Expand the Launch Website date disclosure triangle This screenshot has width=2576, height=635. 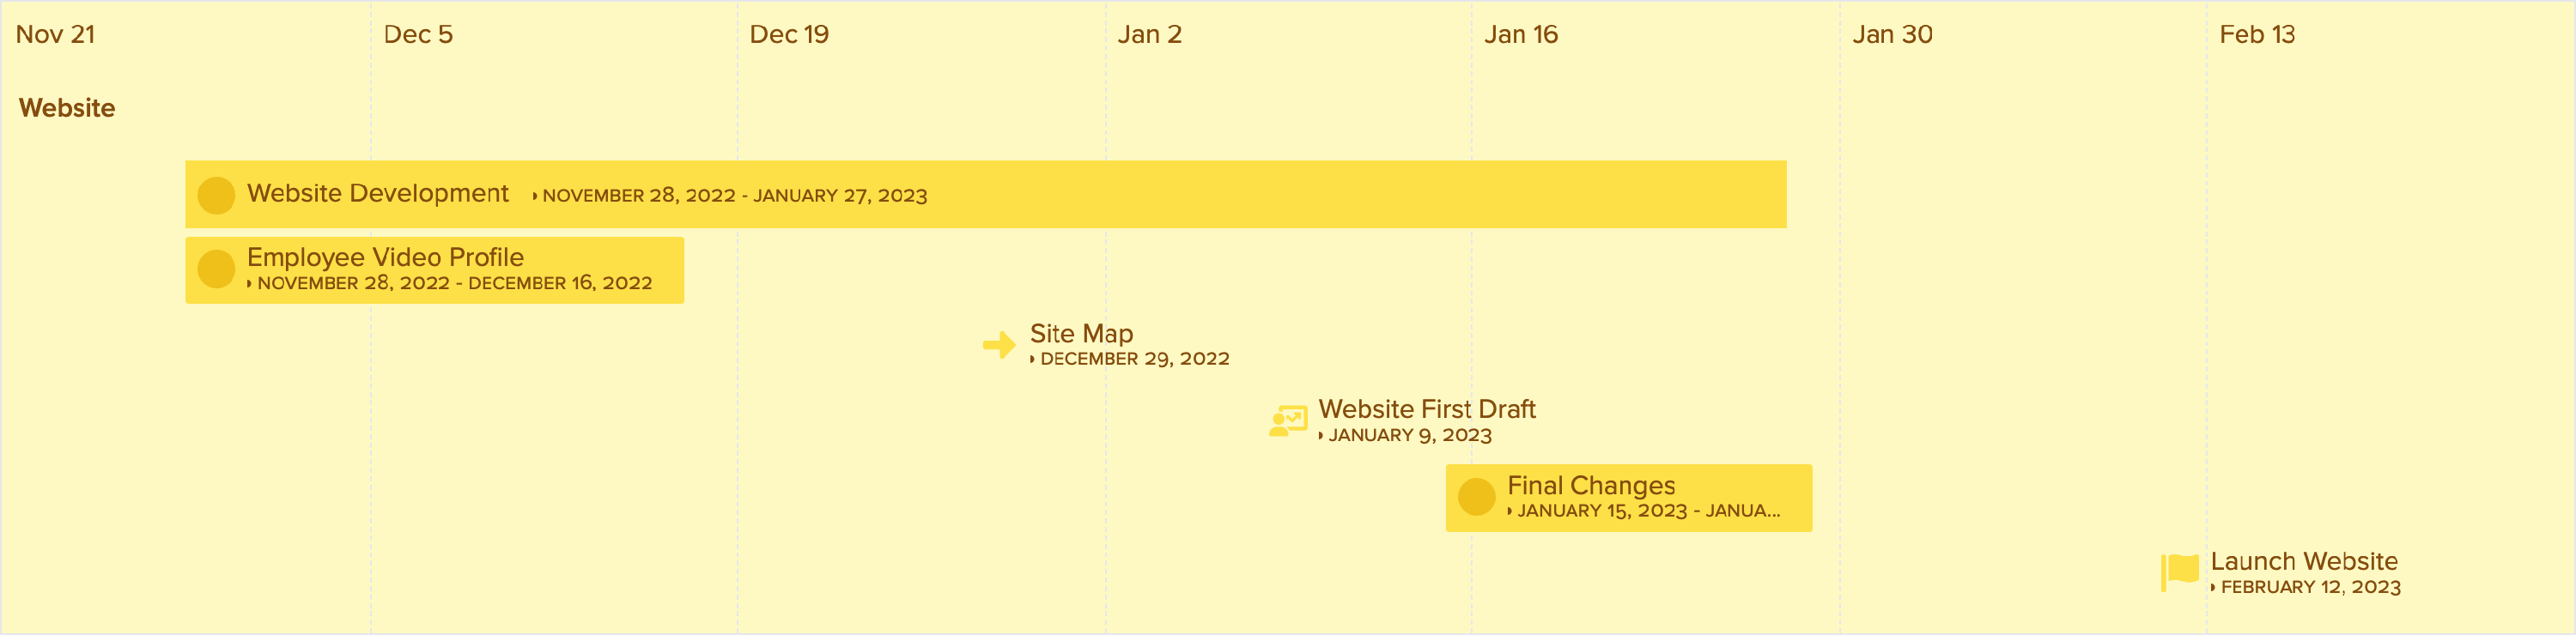[x=2213, y=588]
